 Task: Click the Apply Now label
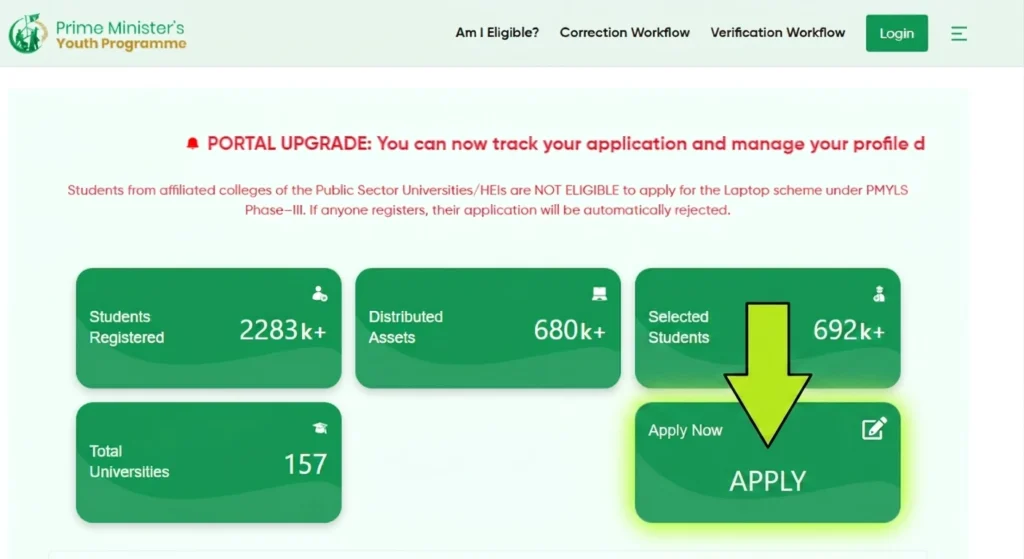click(685, 430)
